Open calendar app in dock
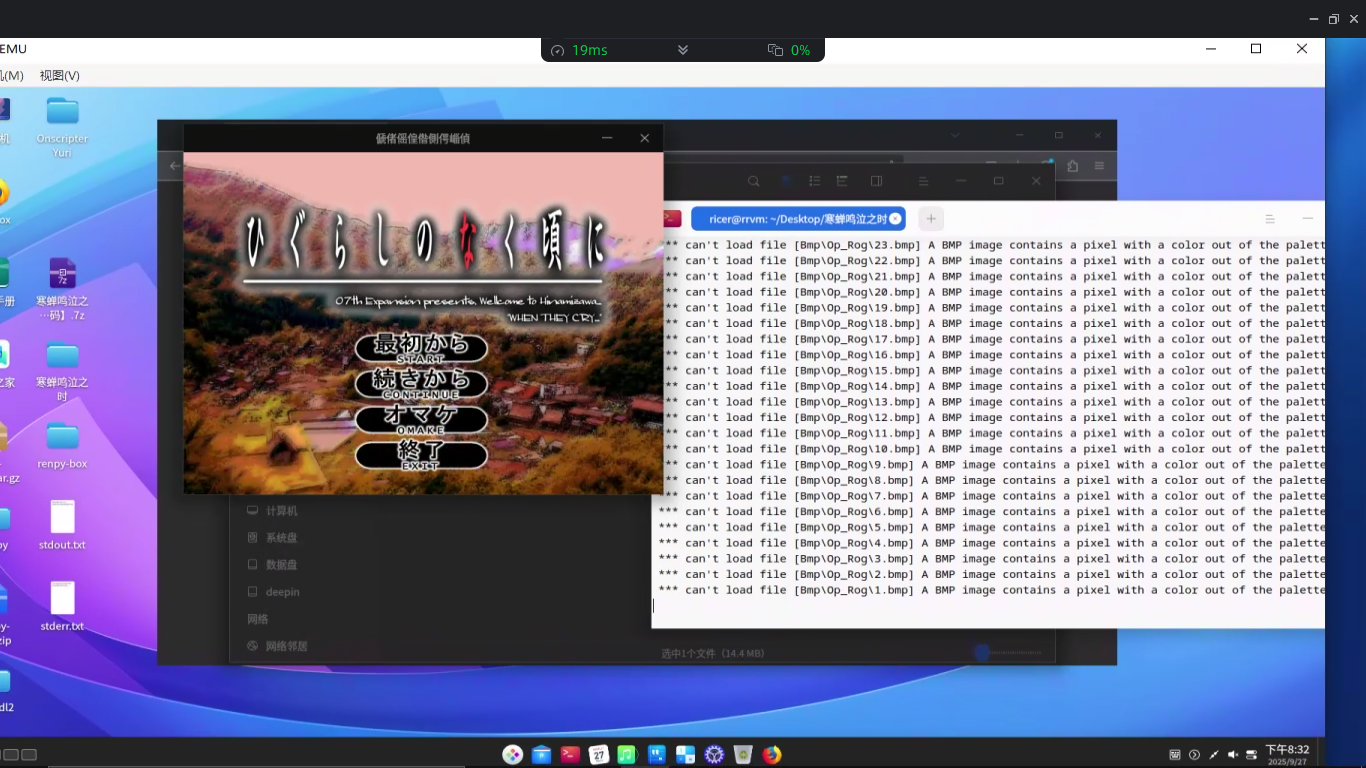The width and height of the screenshot is (1366, 768). (598, 755)
